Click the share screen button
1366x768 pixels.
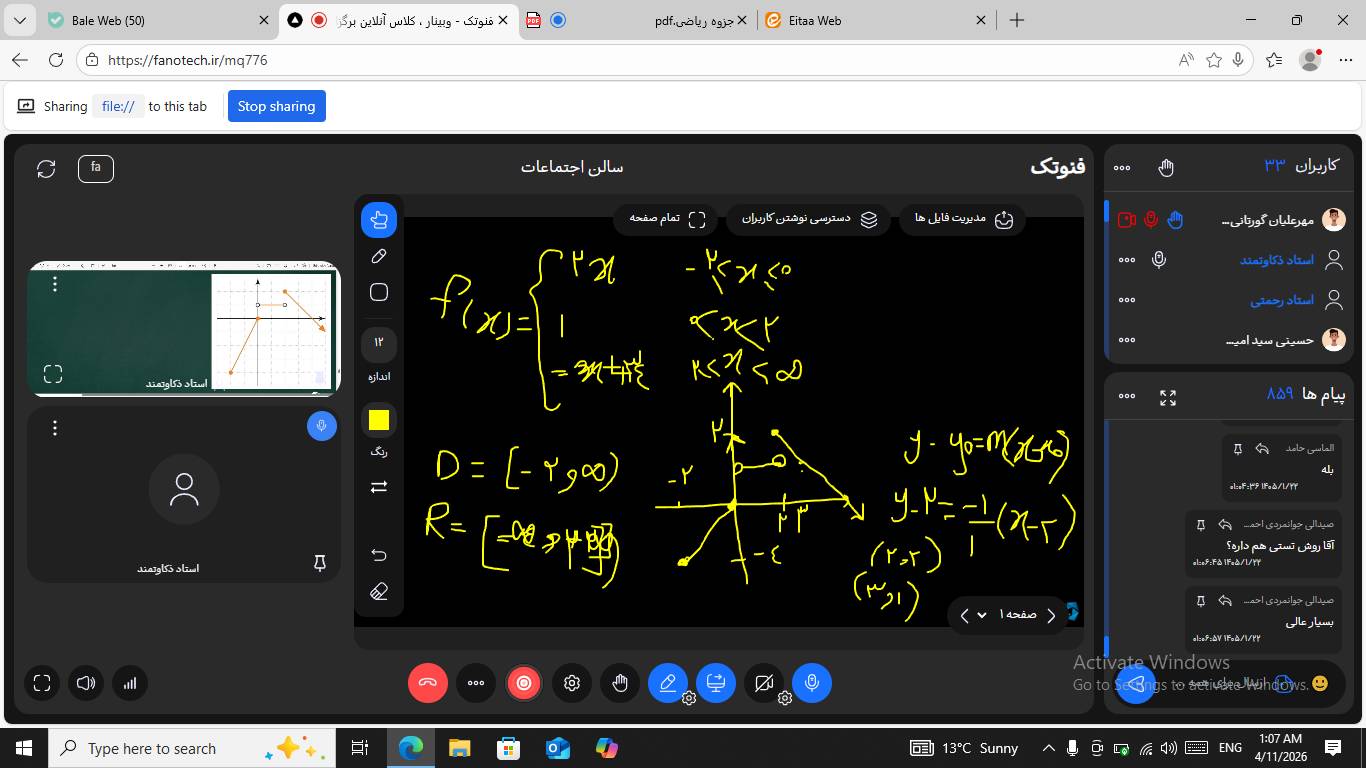click(x=716, y=683)
